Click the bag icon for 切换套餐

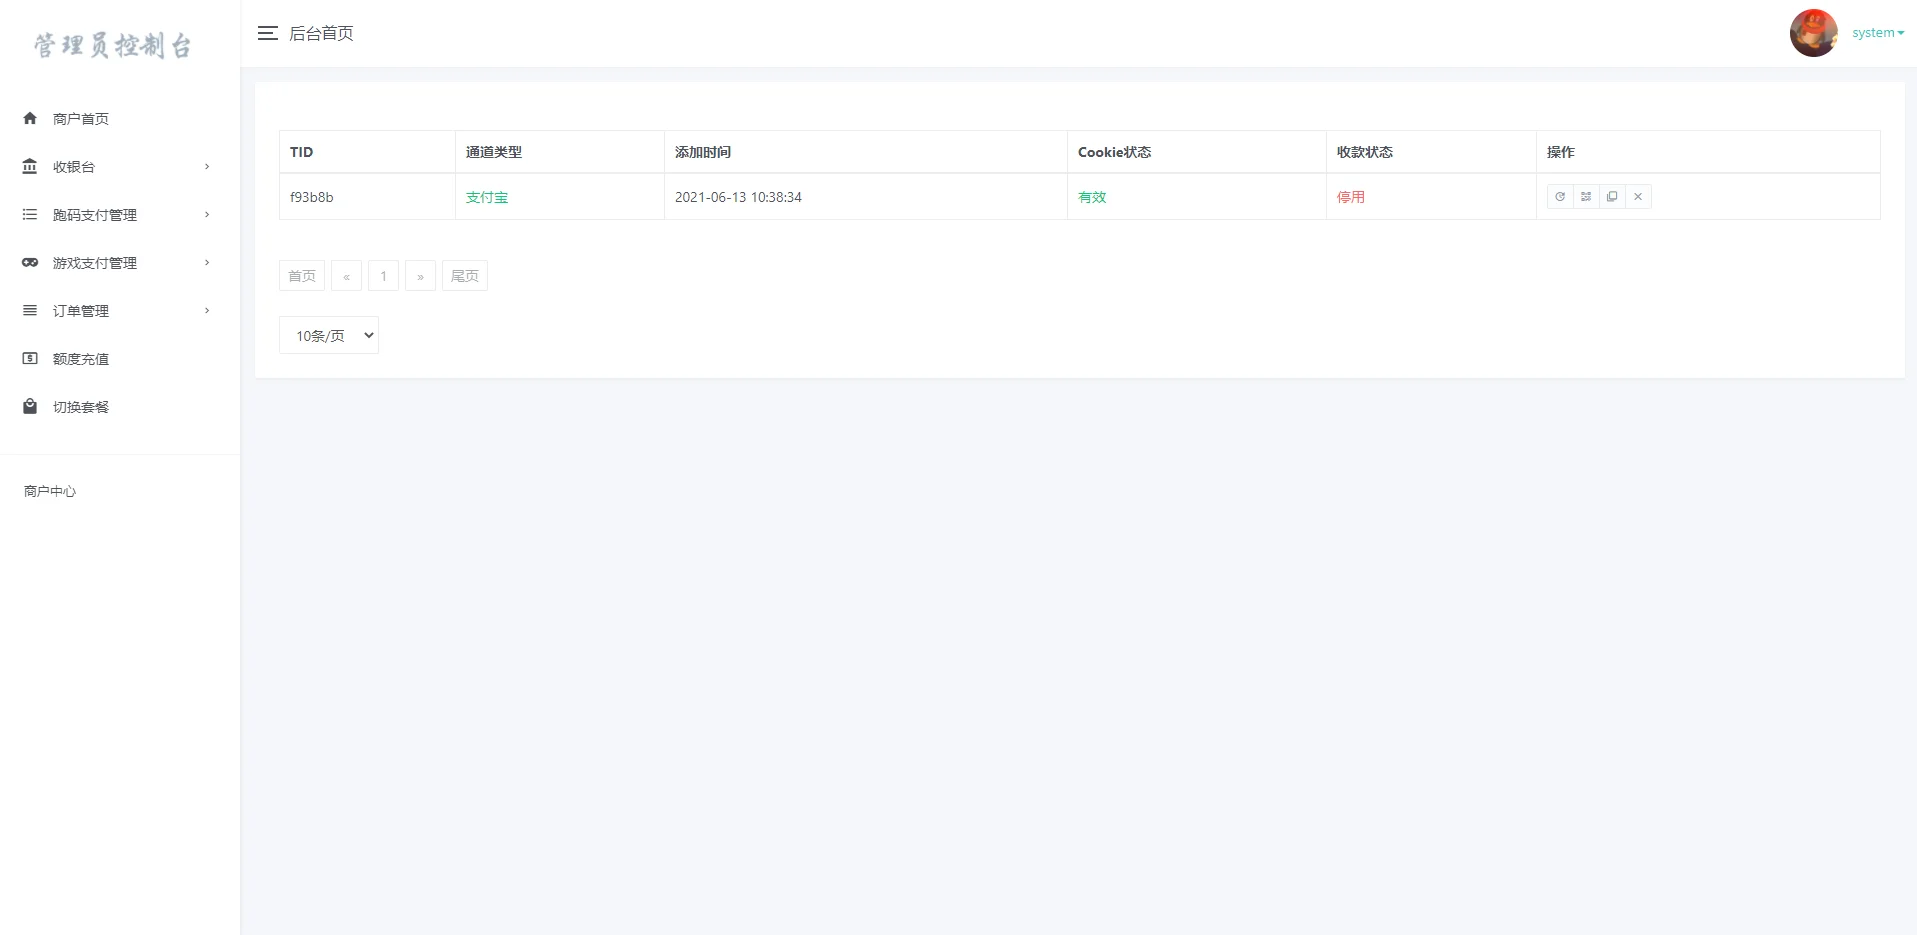click(x=30, y=406)
